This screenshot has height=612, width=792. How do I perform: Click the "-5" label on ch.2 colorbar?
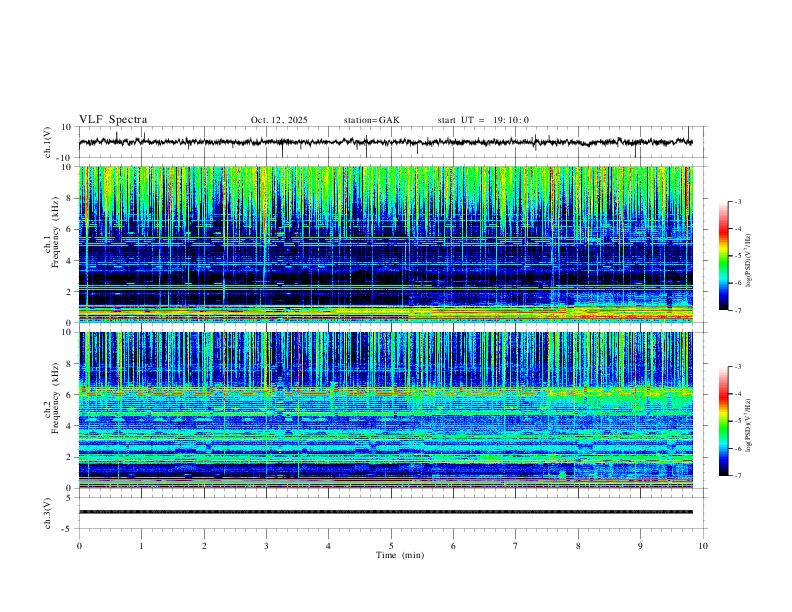(x=737, y=421)
